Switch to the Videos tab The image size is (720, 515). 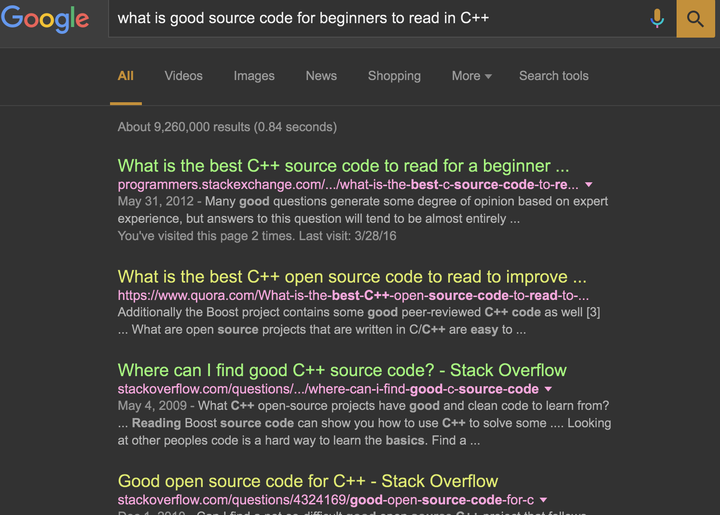coord(183,76)
